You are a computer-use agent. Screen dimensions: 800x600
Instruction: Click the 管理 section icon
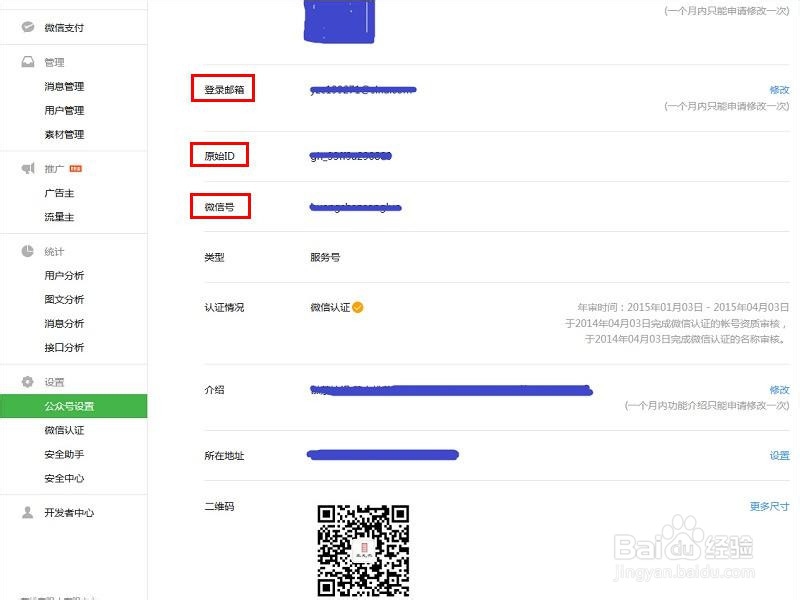(26, 61)
